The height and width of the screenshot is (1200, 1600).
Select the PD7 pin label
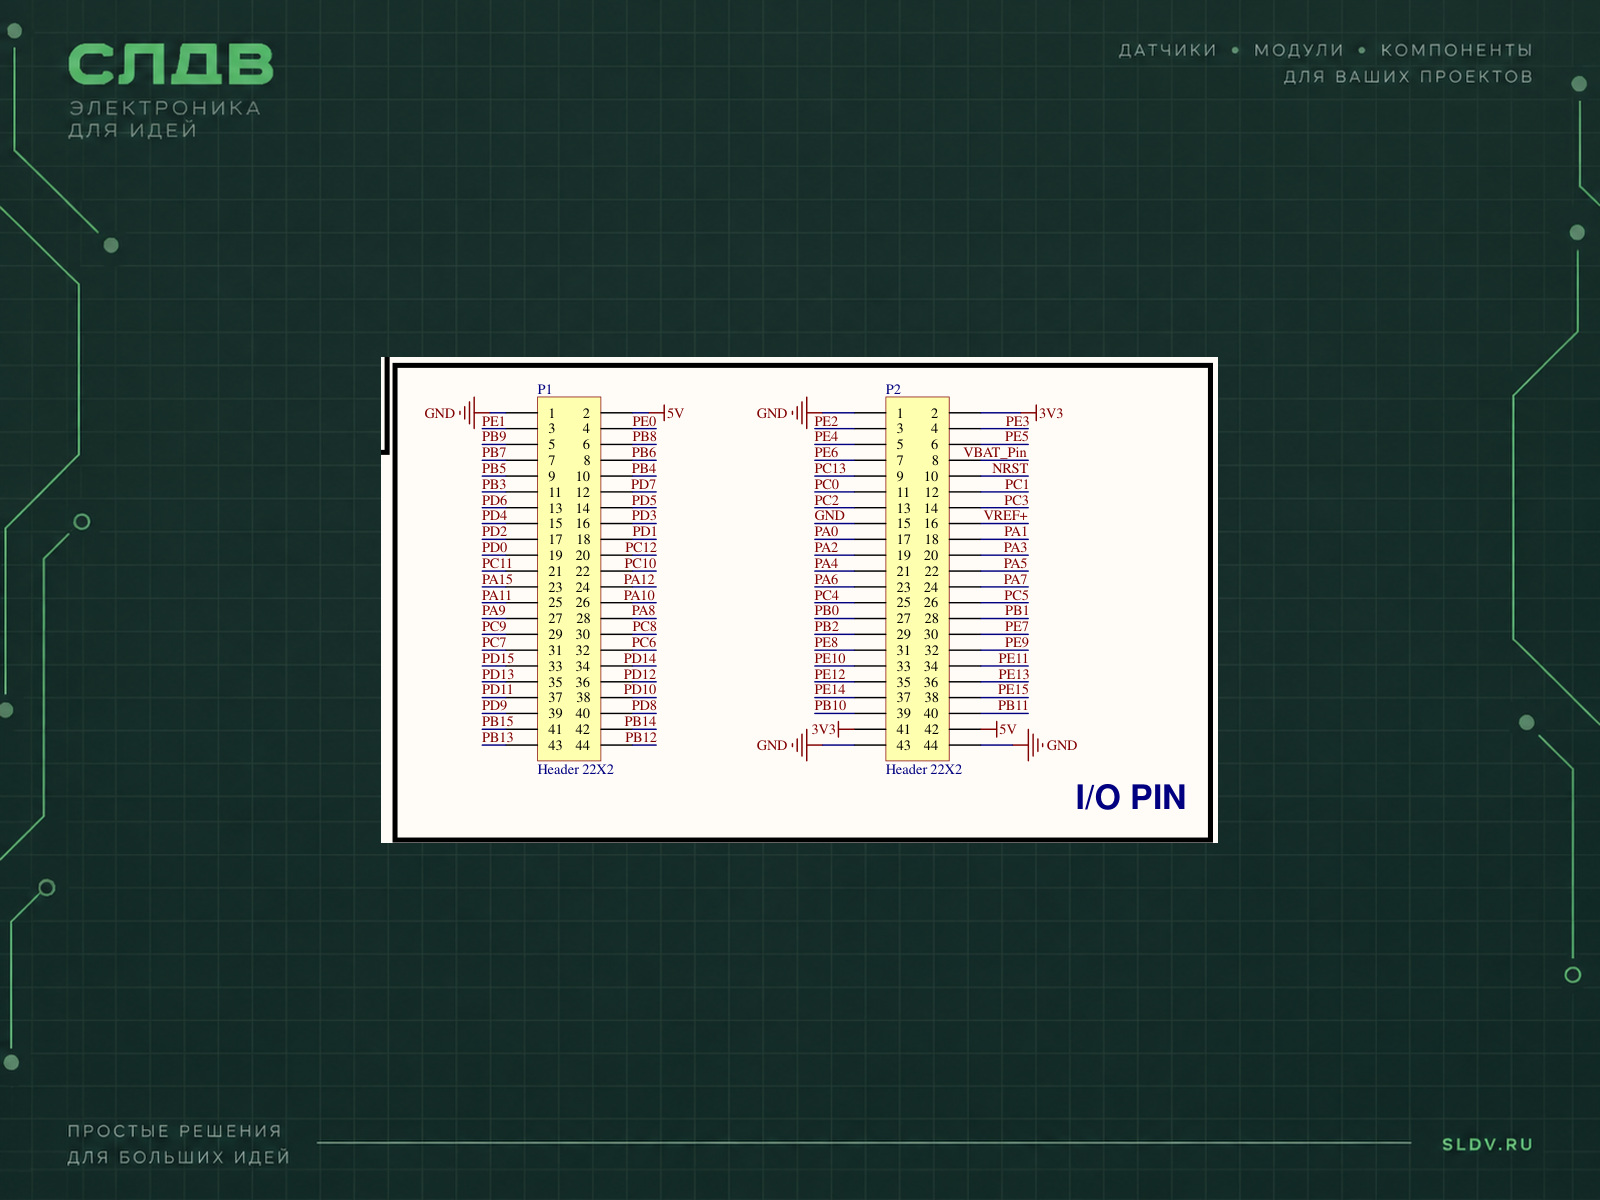(643, 484)
